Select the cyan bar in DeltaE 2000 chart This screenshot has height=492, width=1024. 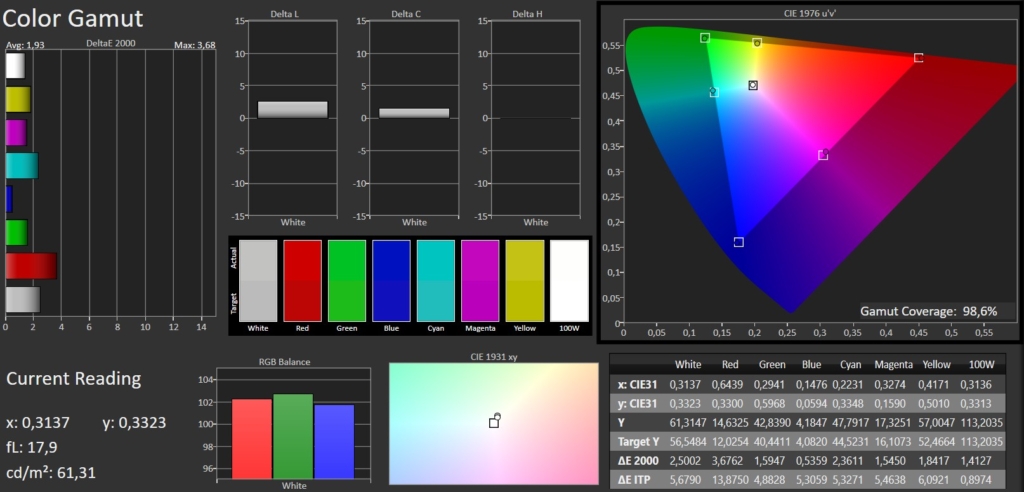click(x=21, y=166)
